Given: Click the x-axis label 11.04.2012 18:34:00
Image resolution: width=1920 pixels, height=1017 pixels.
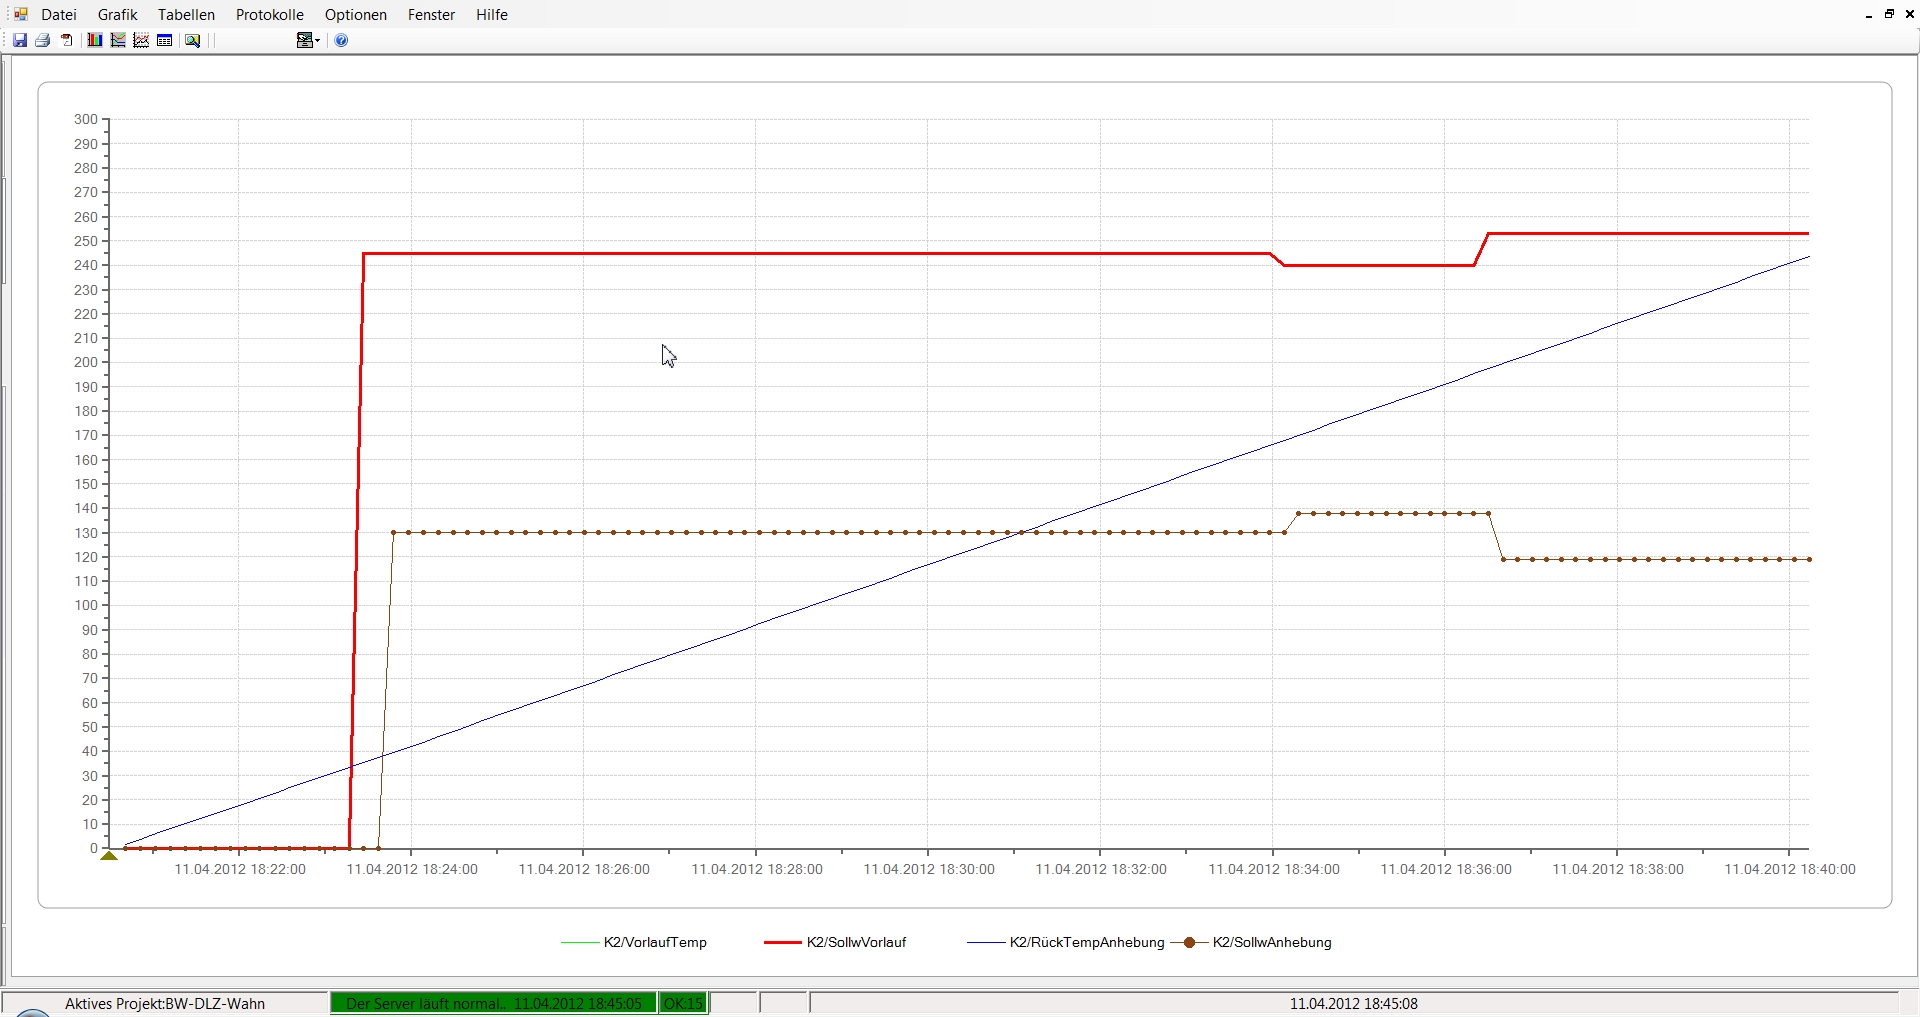Looking at the screenshot, I should [1274, 870].
